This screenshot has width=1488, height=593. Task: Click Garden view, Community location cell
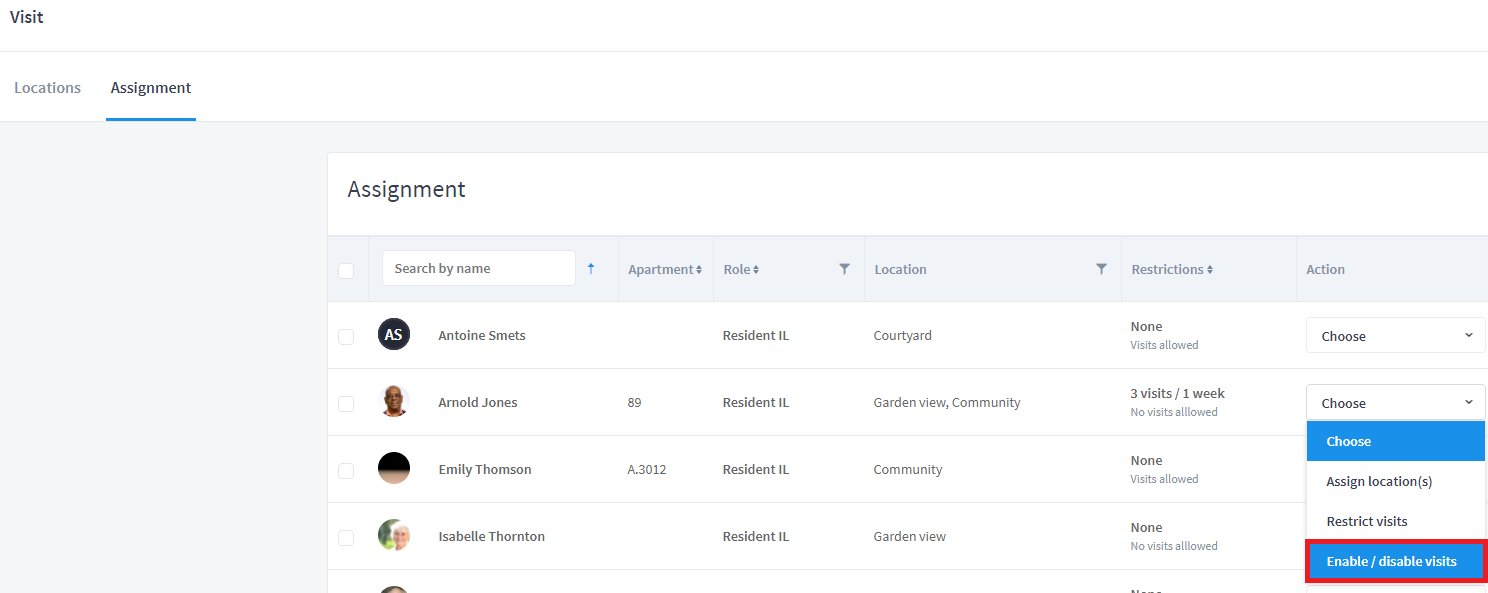pyautogui.click(x=947, y=403)
